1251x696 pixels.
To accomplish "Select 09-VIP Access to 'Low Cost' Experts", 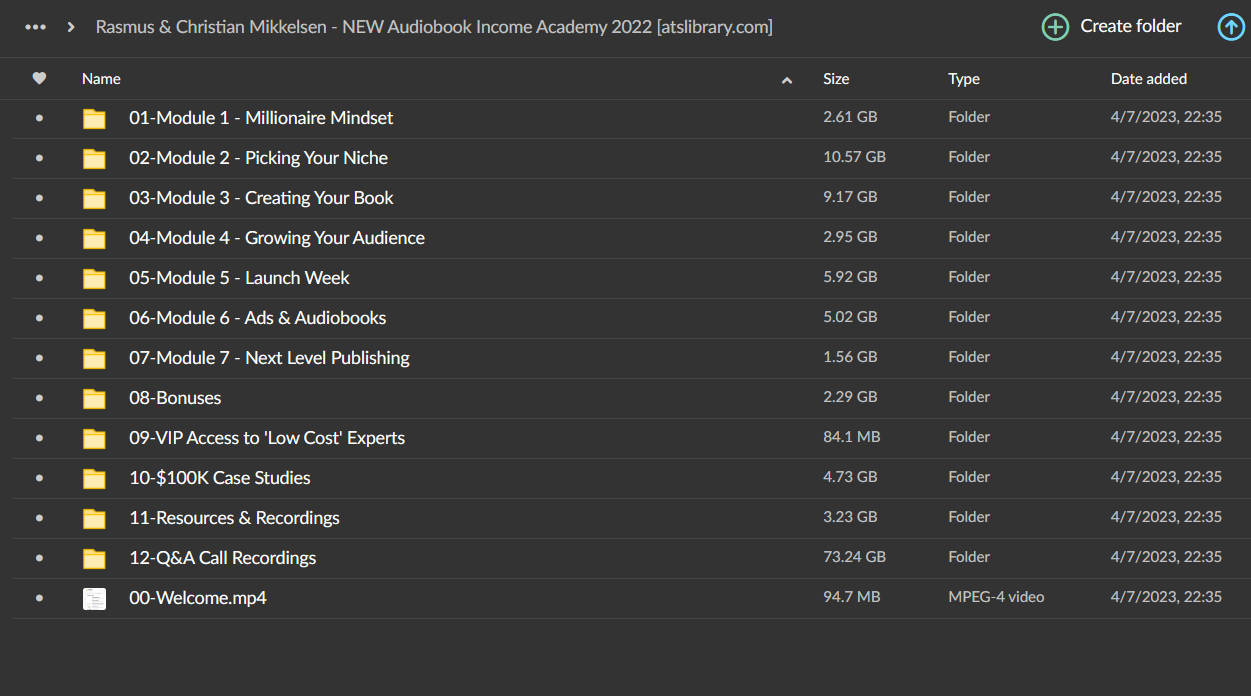I will click(x=267, y=438).
